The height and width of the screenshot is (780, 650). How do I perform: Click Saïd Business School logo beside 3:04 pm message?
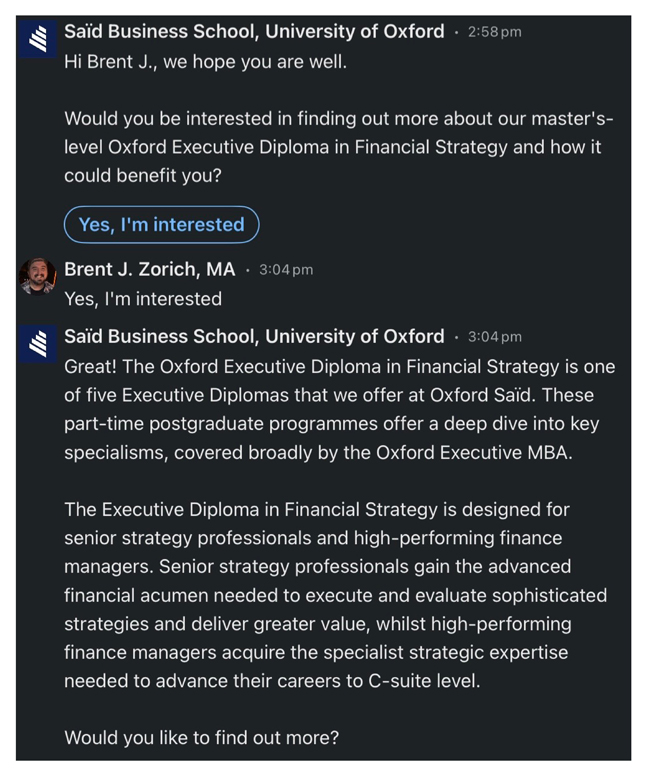pos(38,345)
